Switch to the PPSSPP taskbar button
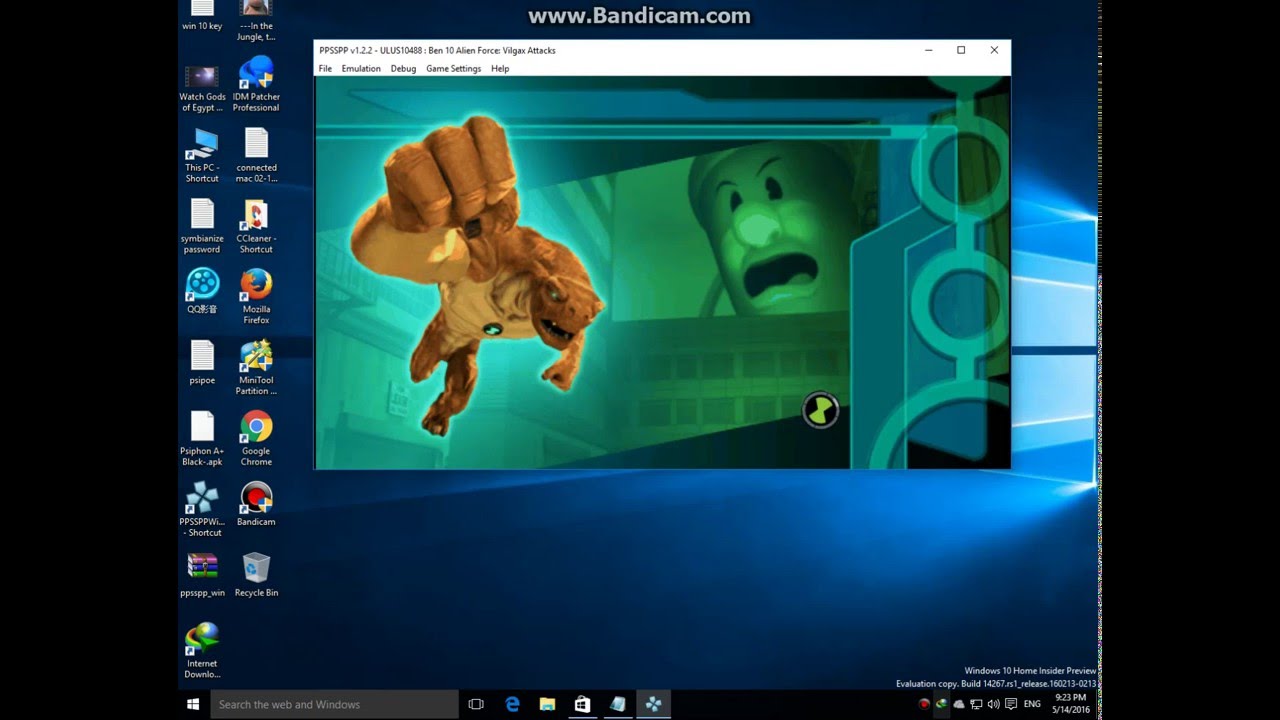 653,704
